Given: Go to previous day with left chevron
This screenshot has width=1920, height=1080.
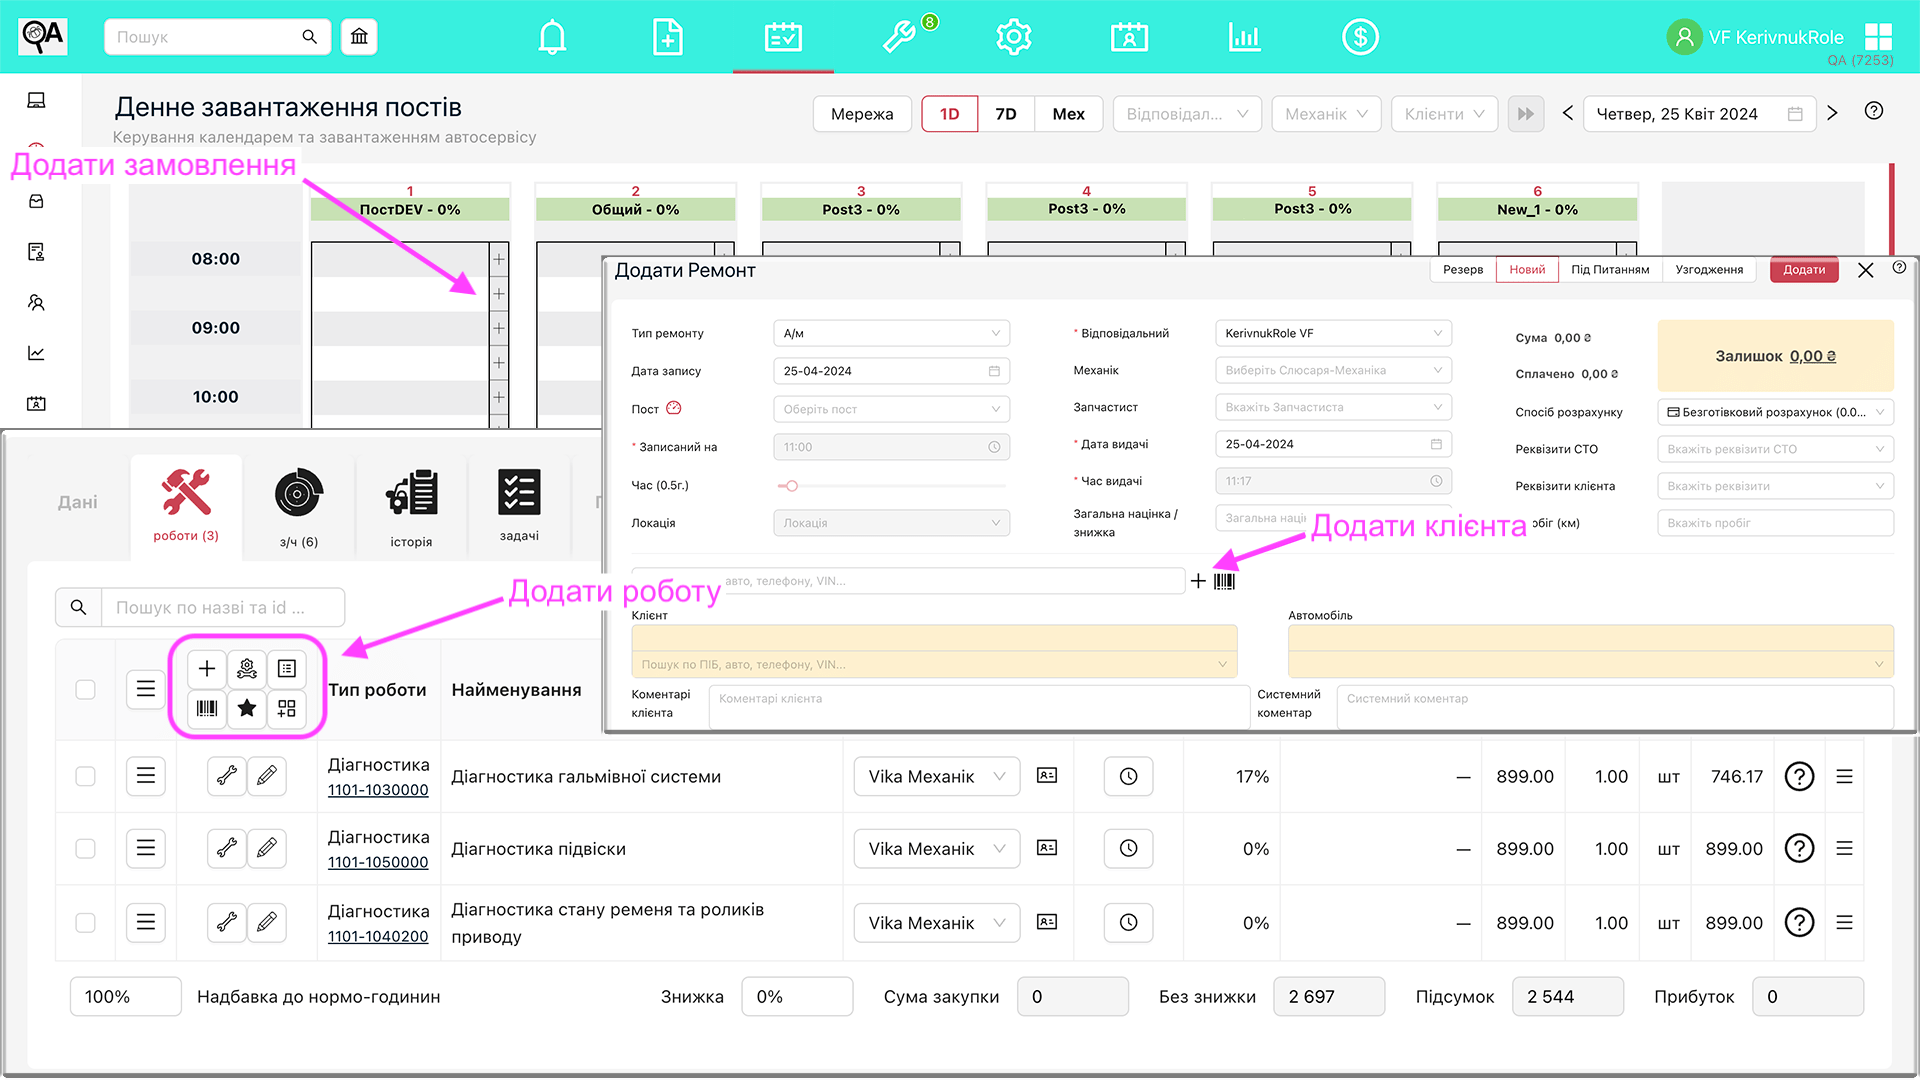Looking at the screenshot, I should click(1567, 114).
